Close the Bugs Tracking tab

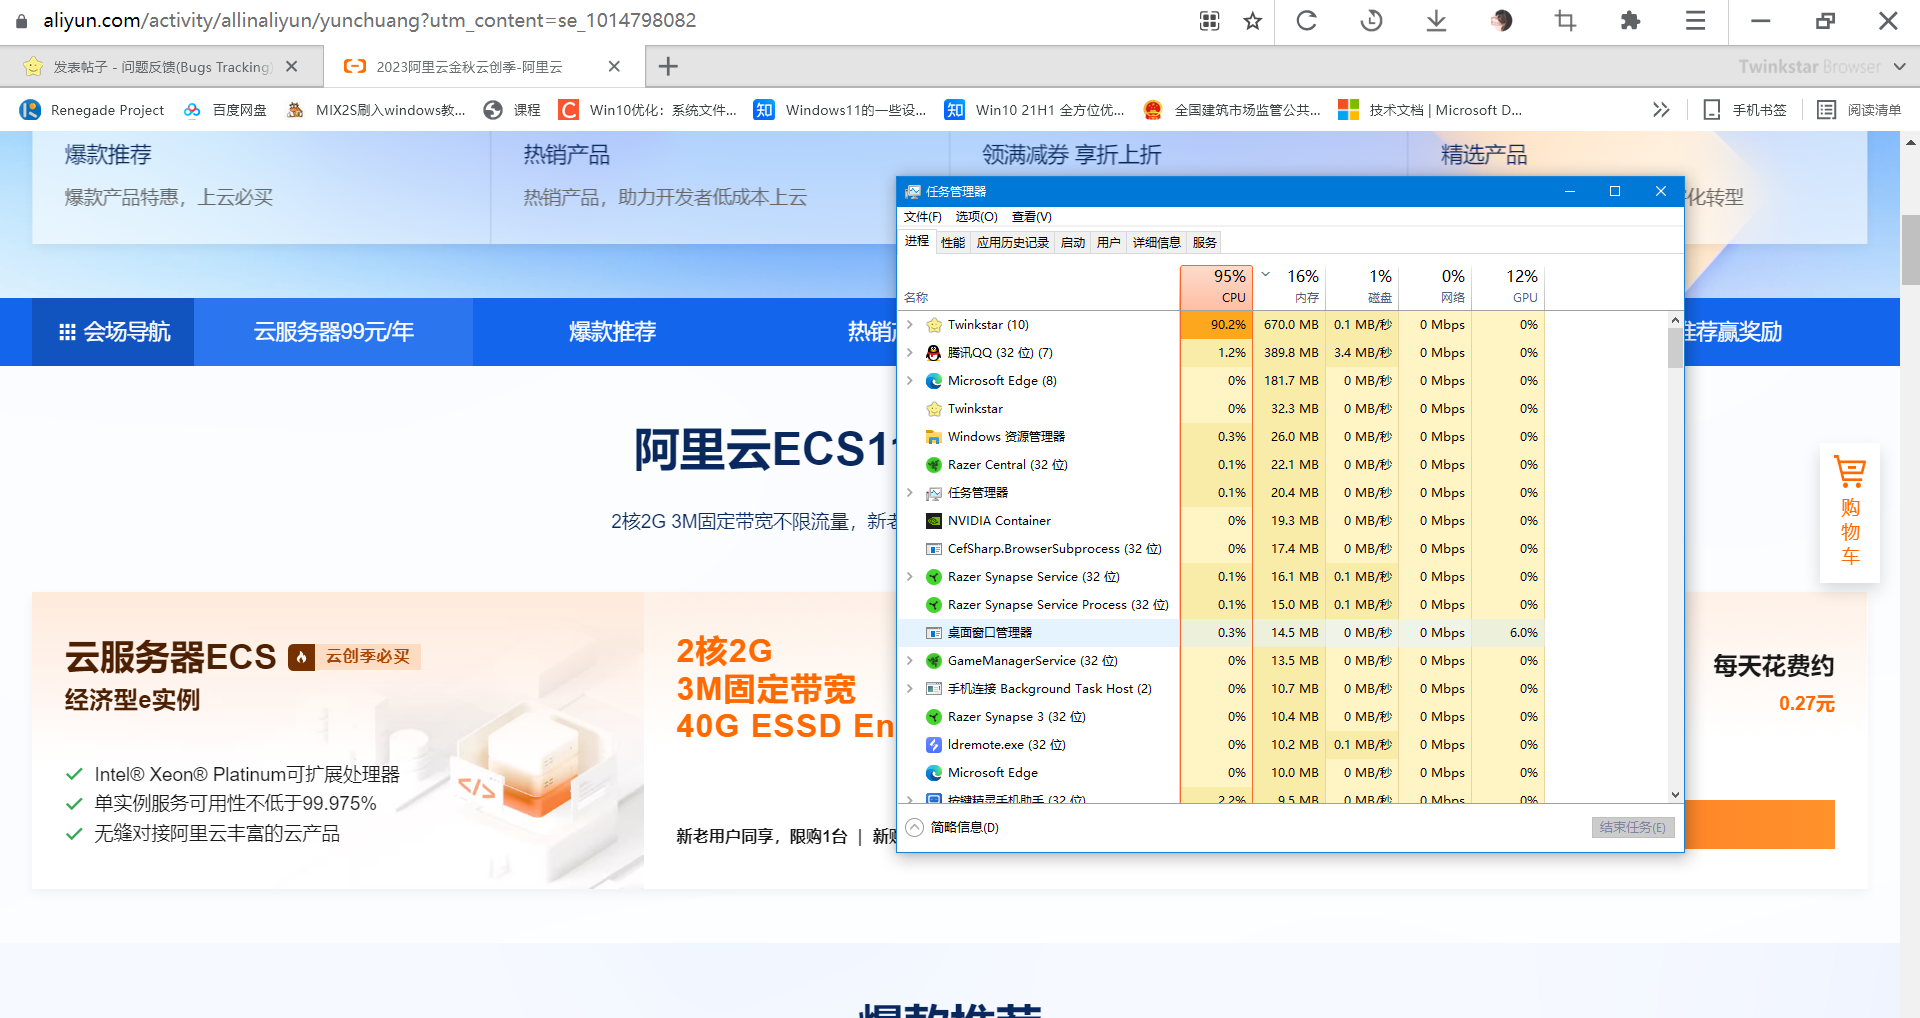coord(291,66)
